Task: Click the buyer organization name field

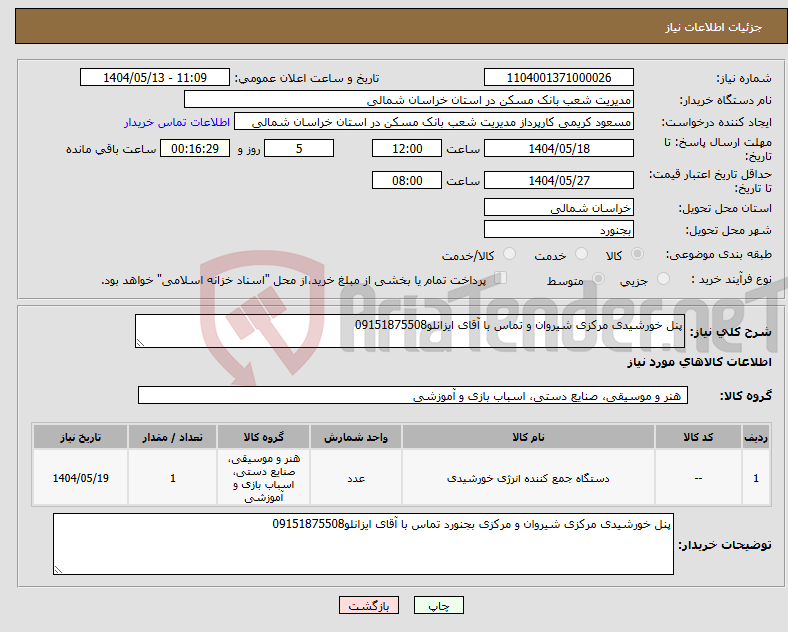Action: (409, 99)
